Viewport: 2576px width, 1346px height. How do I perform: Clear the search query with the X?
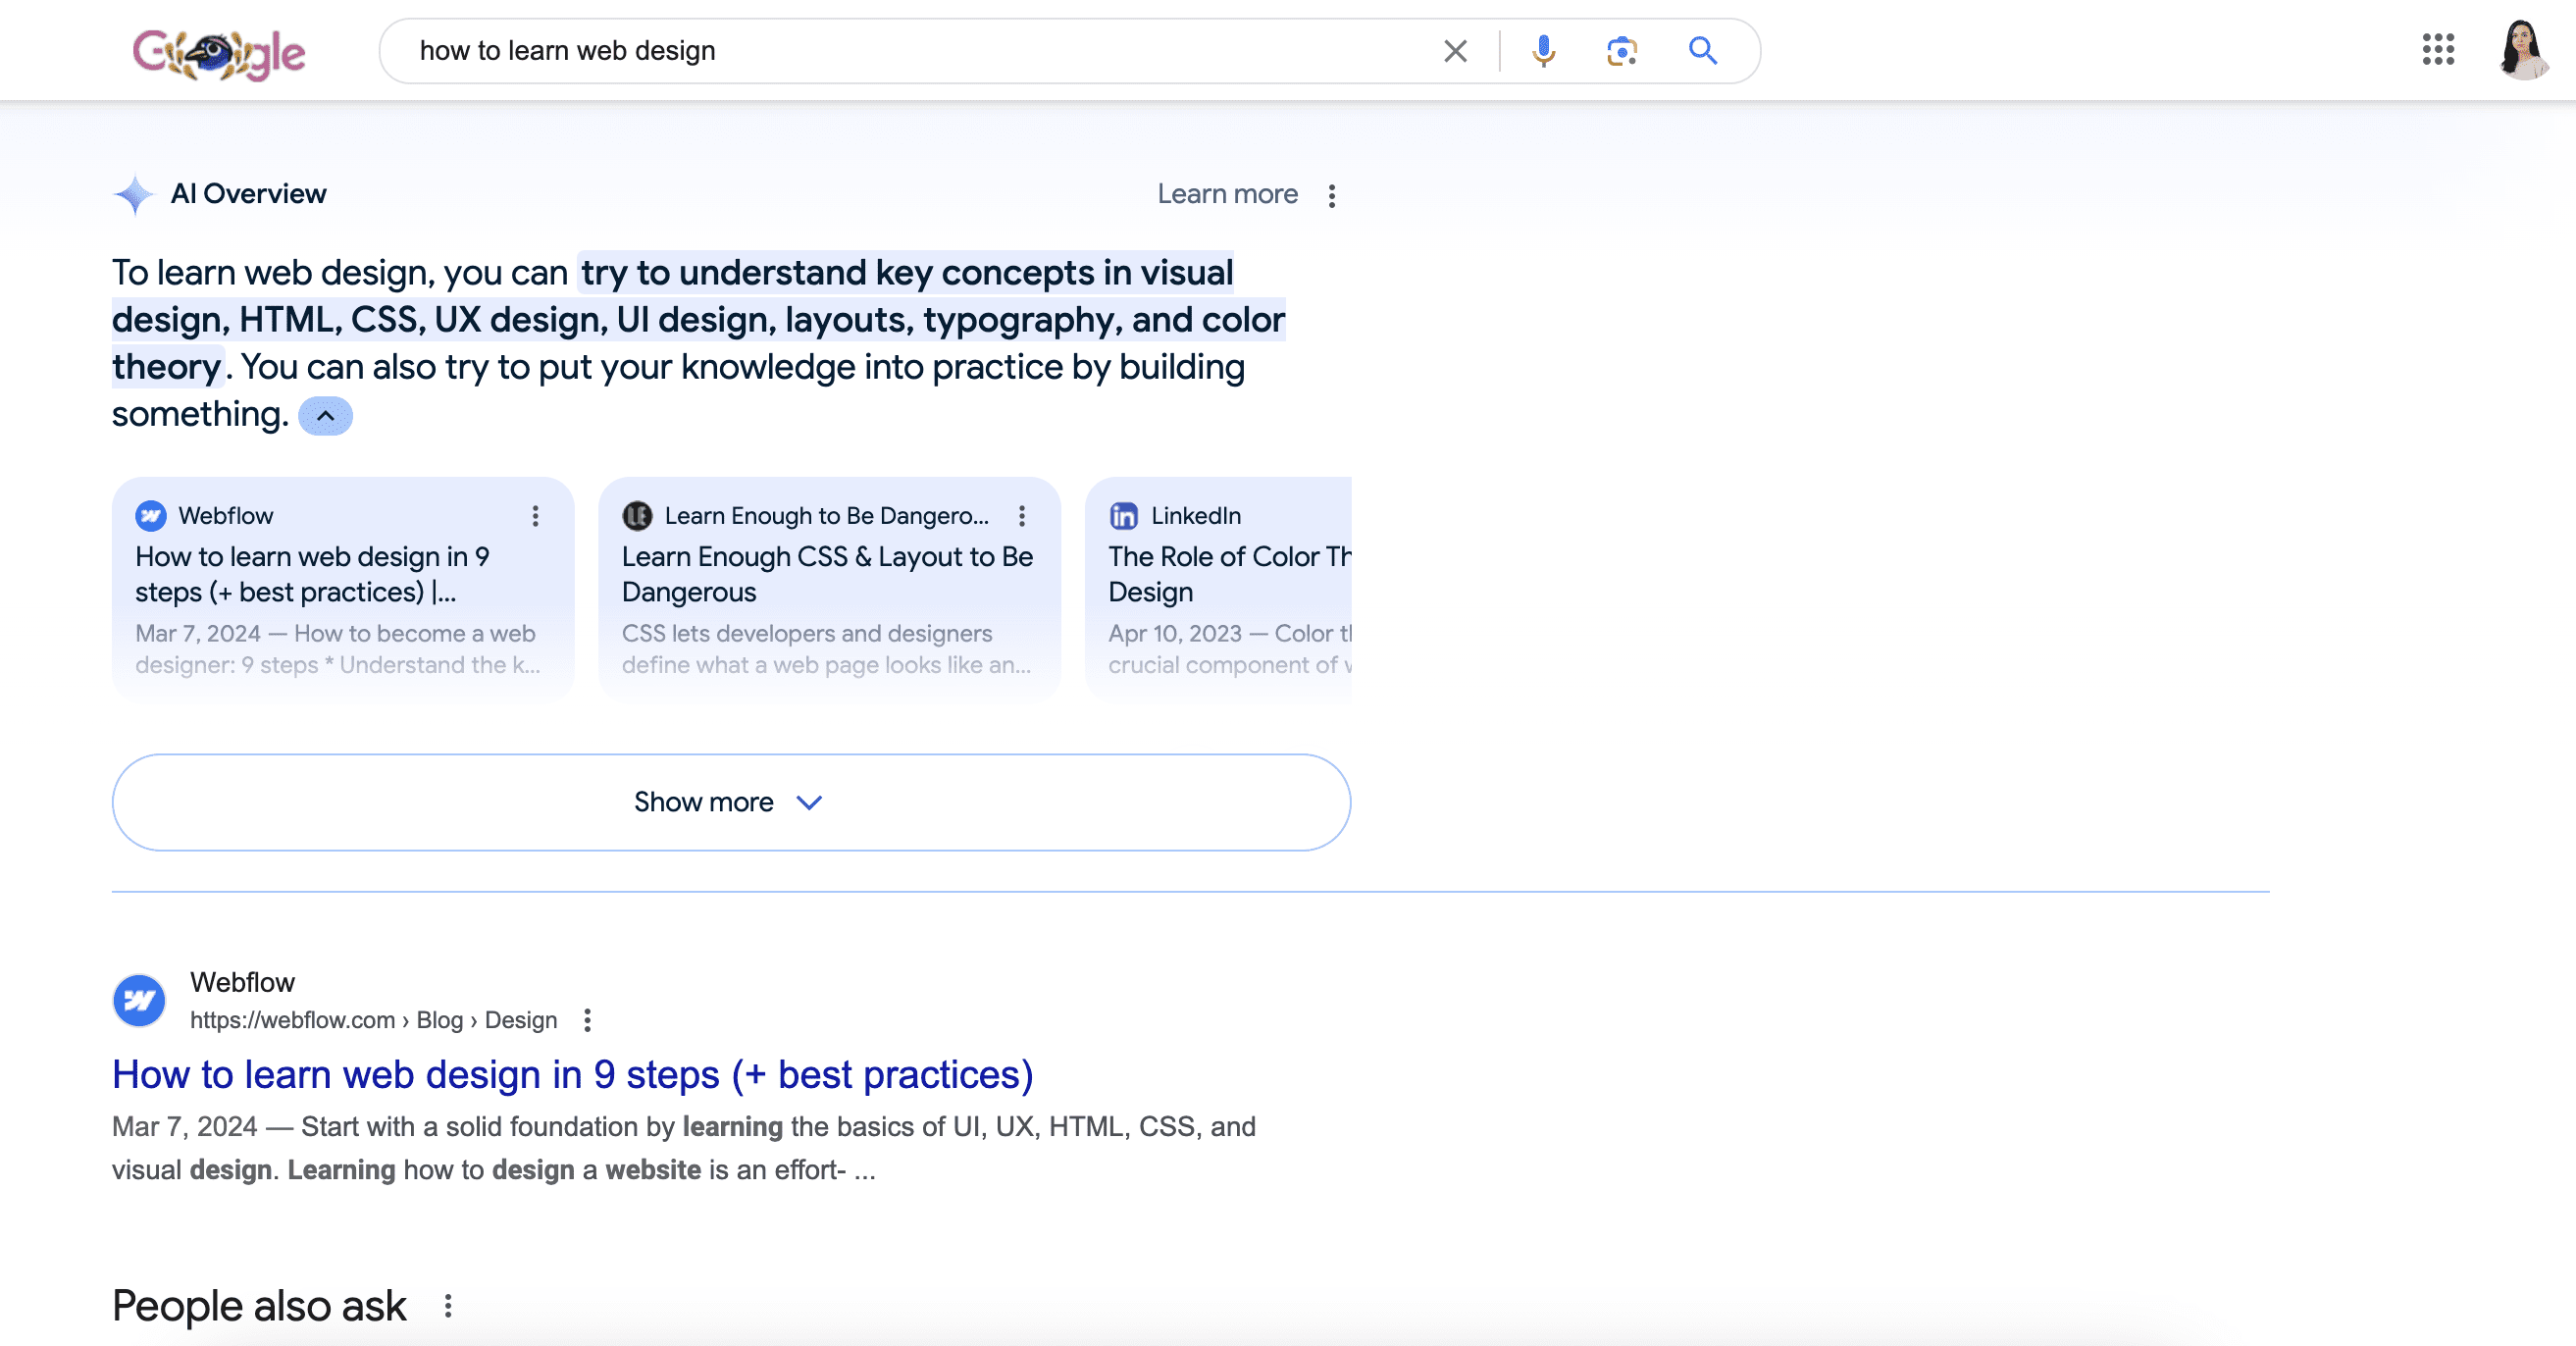pos(1455,51)
